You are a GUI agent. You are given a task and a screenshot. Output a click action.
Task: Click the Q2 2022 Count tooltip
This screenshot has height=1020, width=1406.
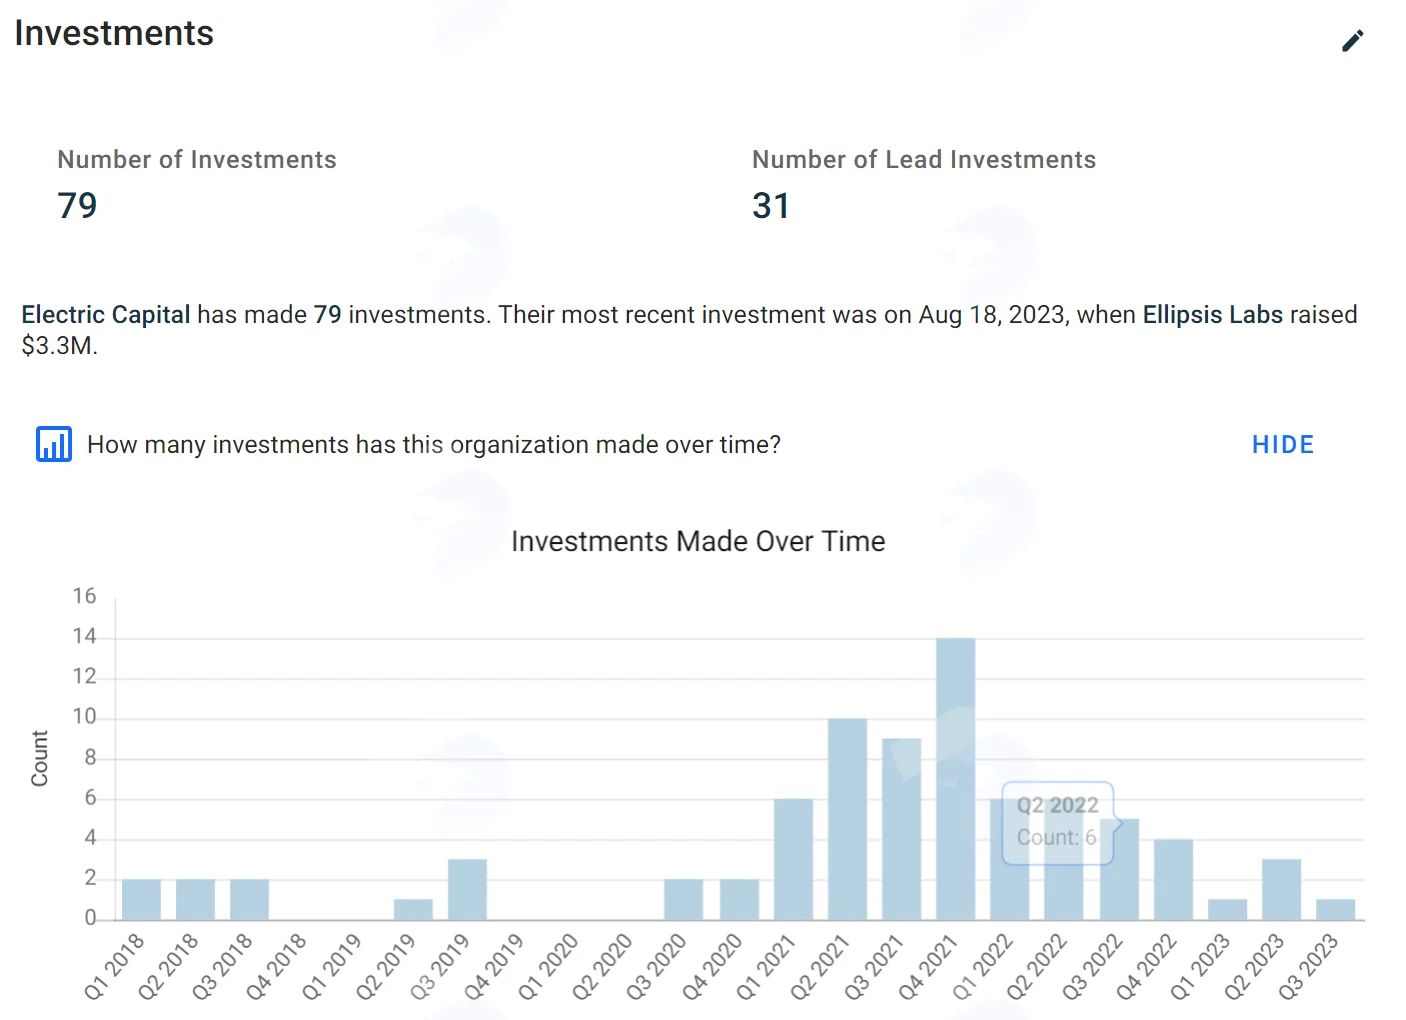tap(1058, 822)
